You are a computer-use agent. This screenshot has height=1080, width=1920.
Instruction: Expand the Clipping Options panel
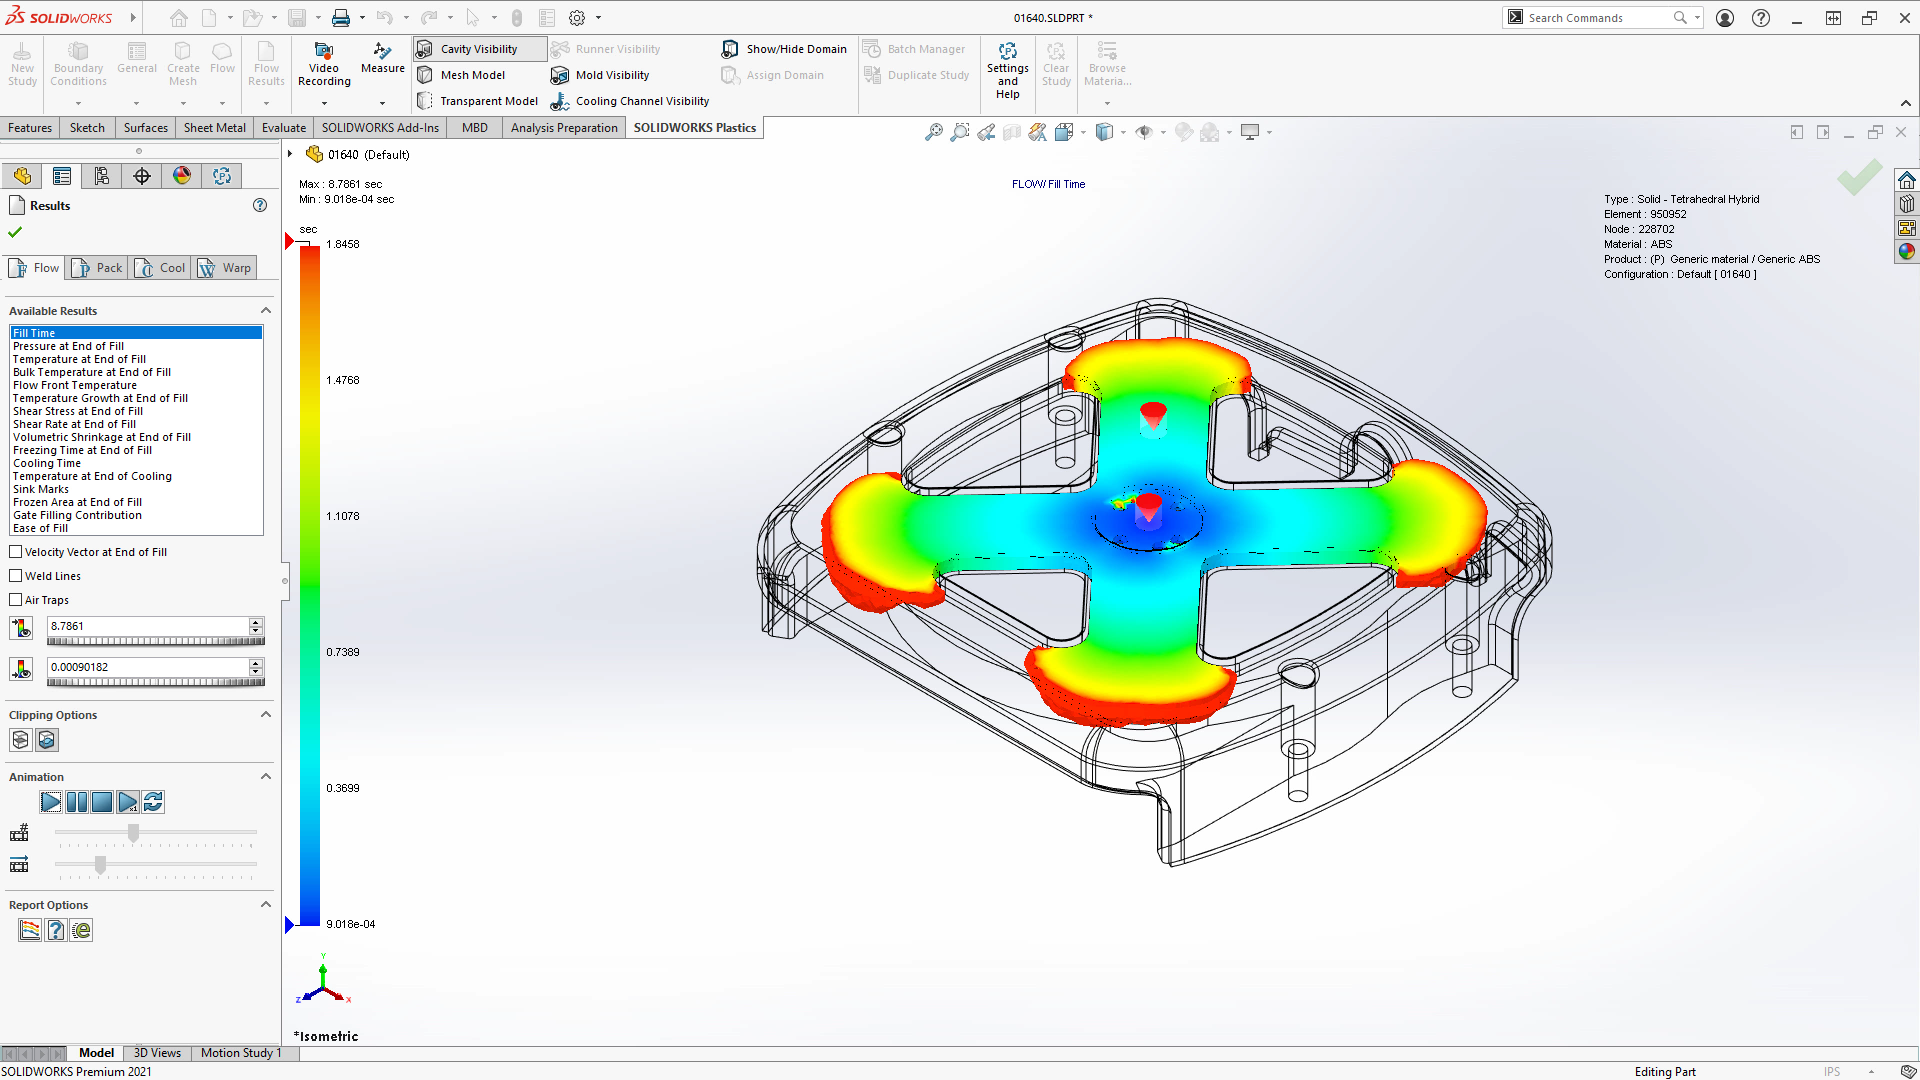click(x=264, y=713)
